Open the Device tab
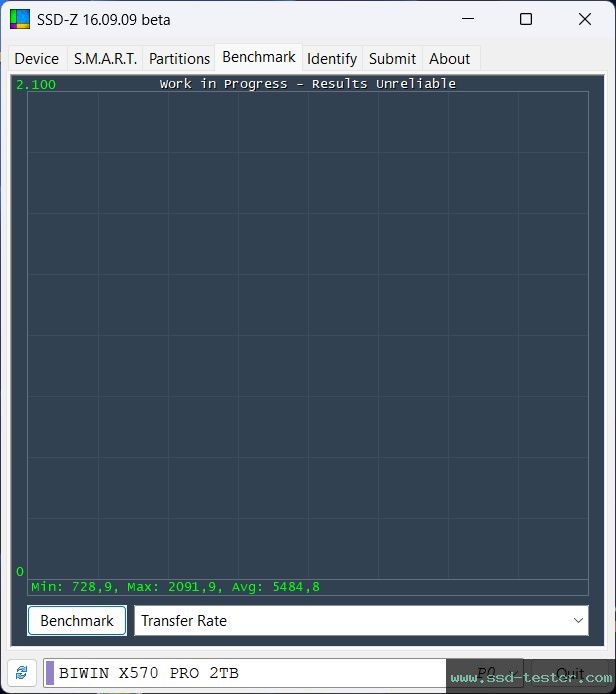Image resolution: width=616 pixels, height=694 pixels. pyautogui.click(x=37, y=58)
